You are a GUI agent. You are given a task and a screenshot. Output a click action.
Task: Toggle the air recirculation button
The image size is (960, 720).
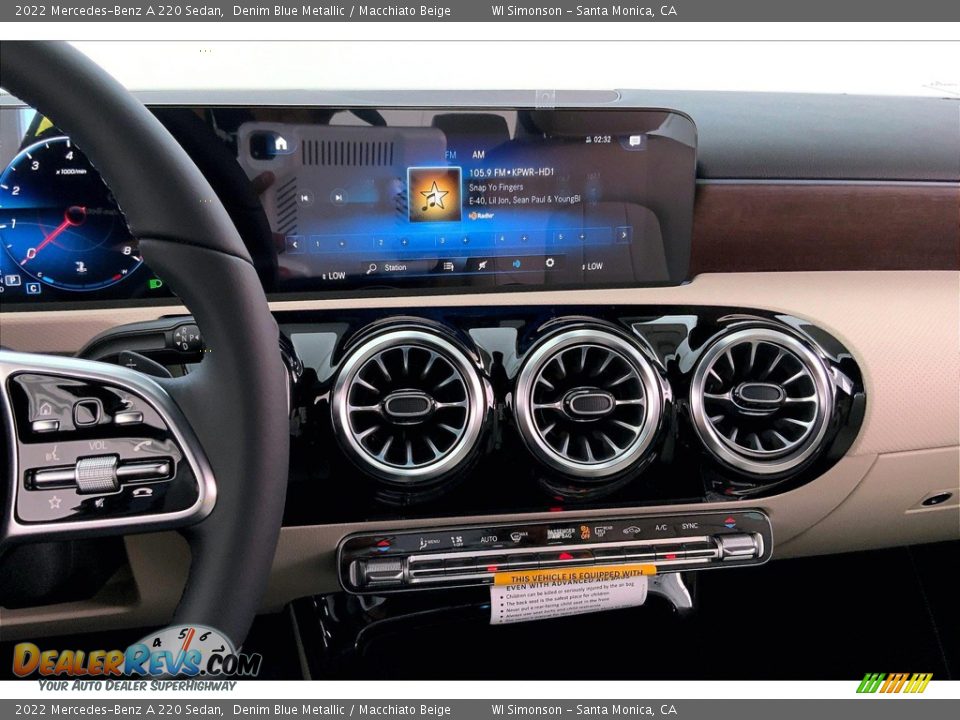631,529
